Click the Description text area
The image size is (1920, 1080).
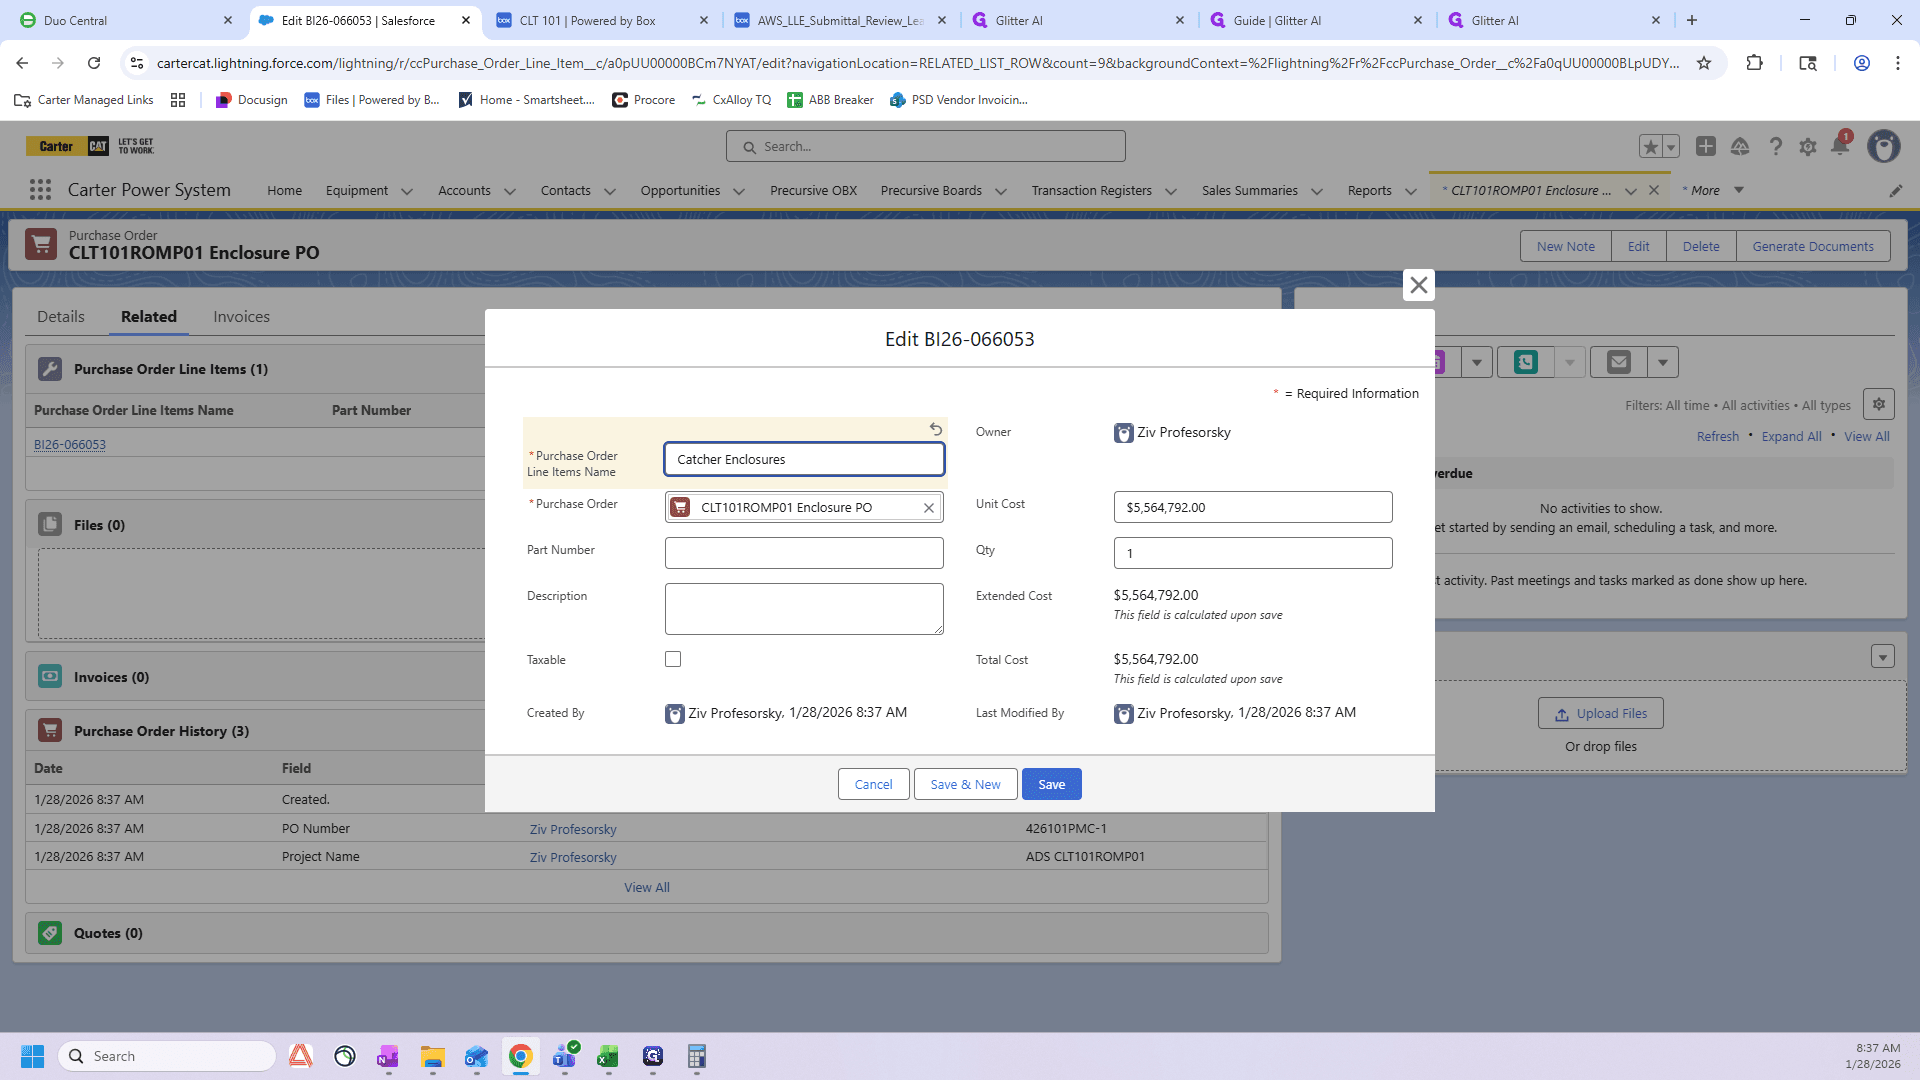804,609
